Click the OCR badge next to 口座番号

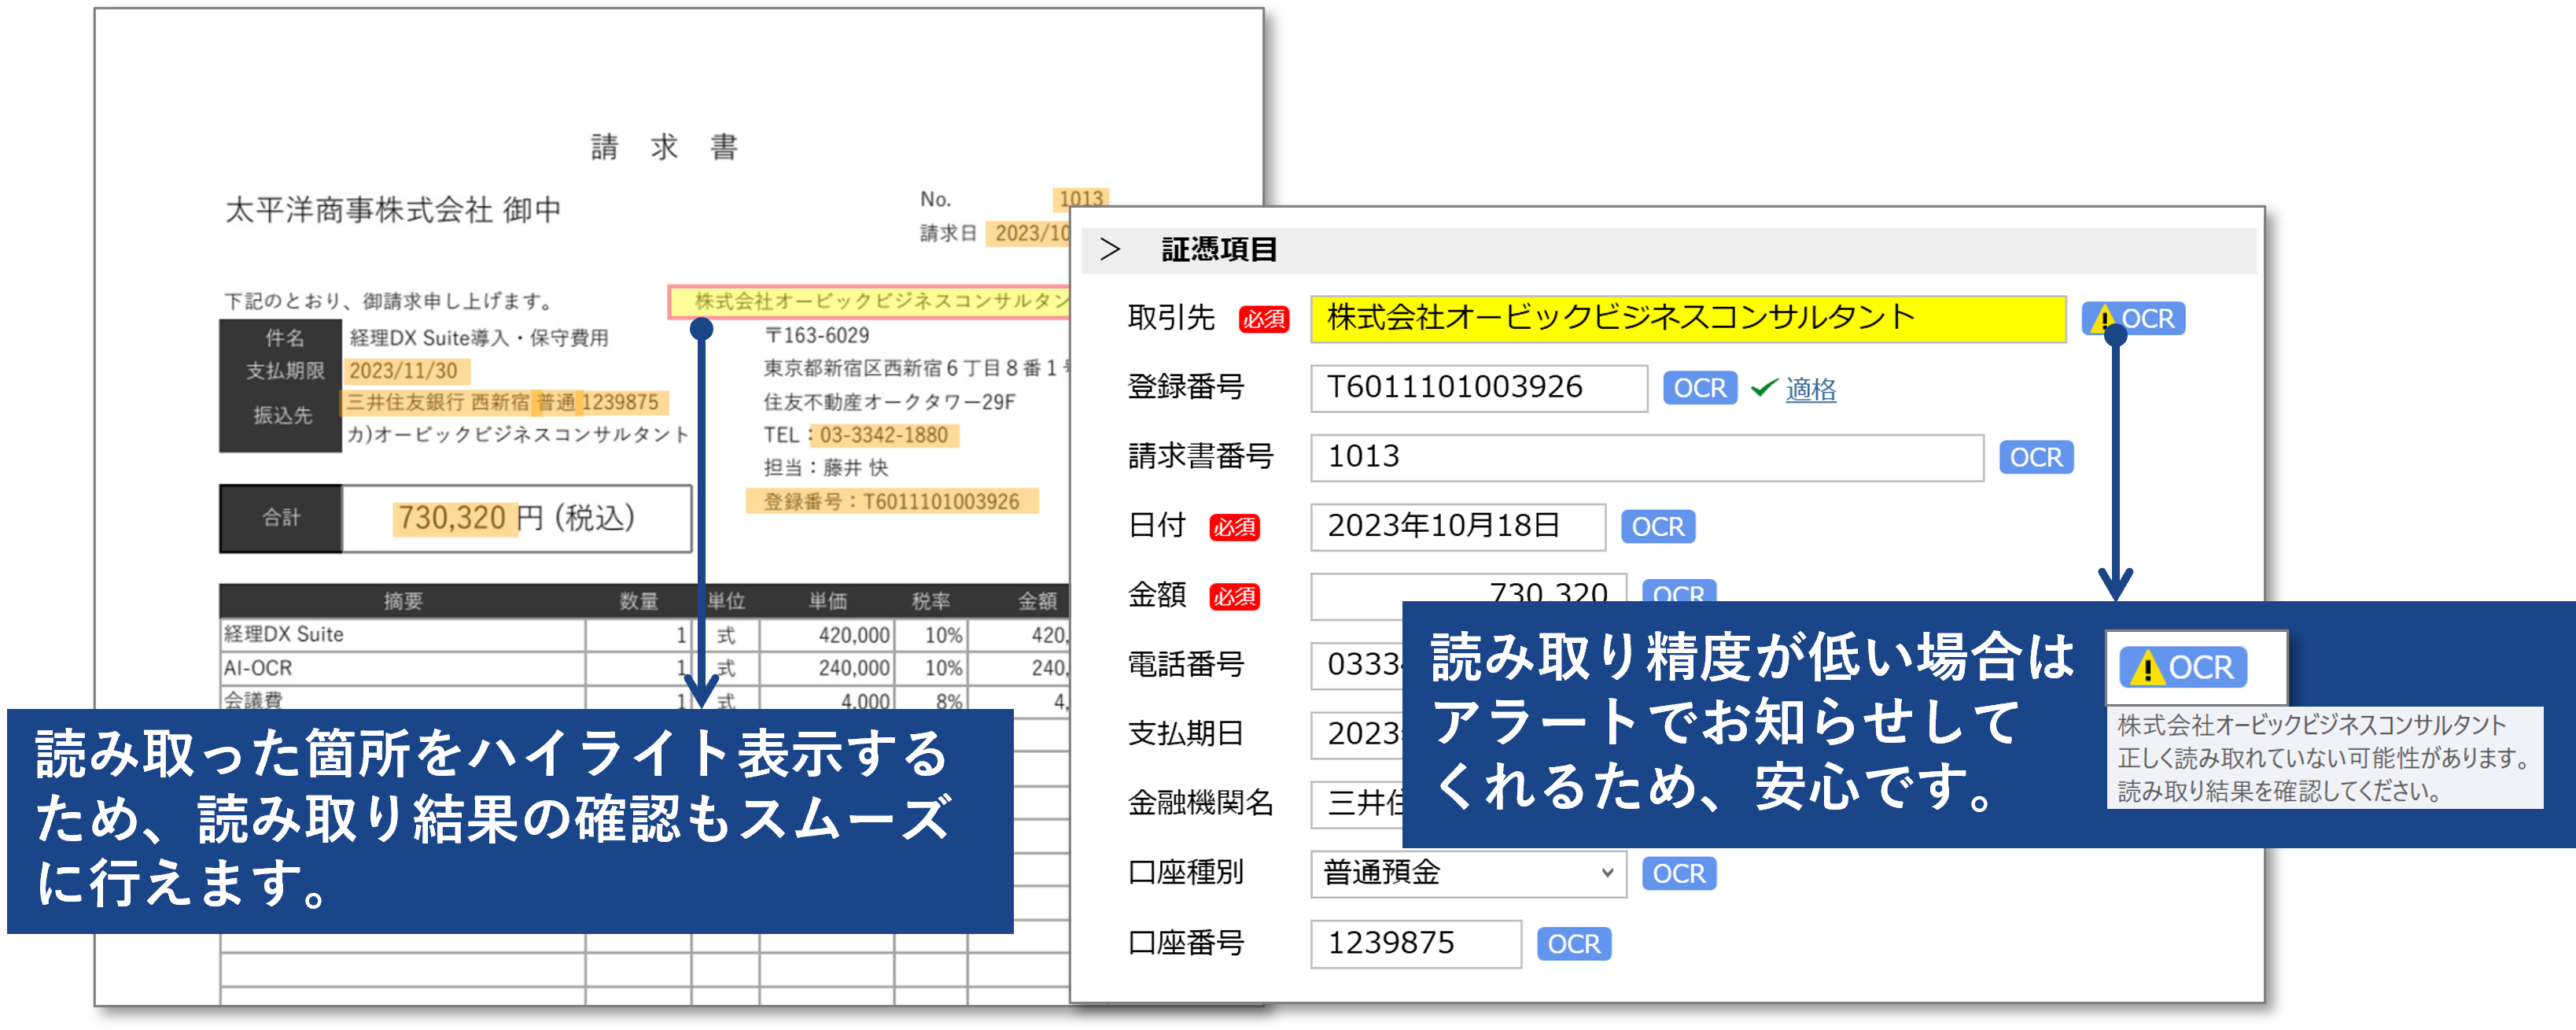point(1573,944)
